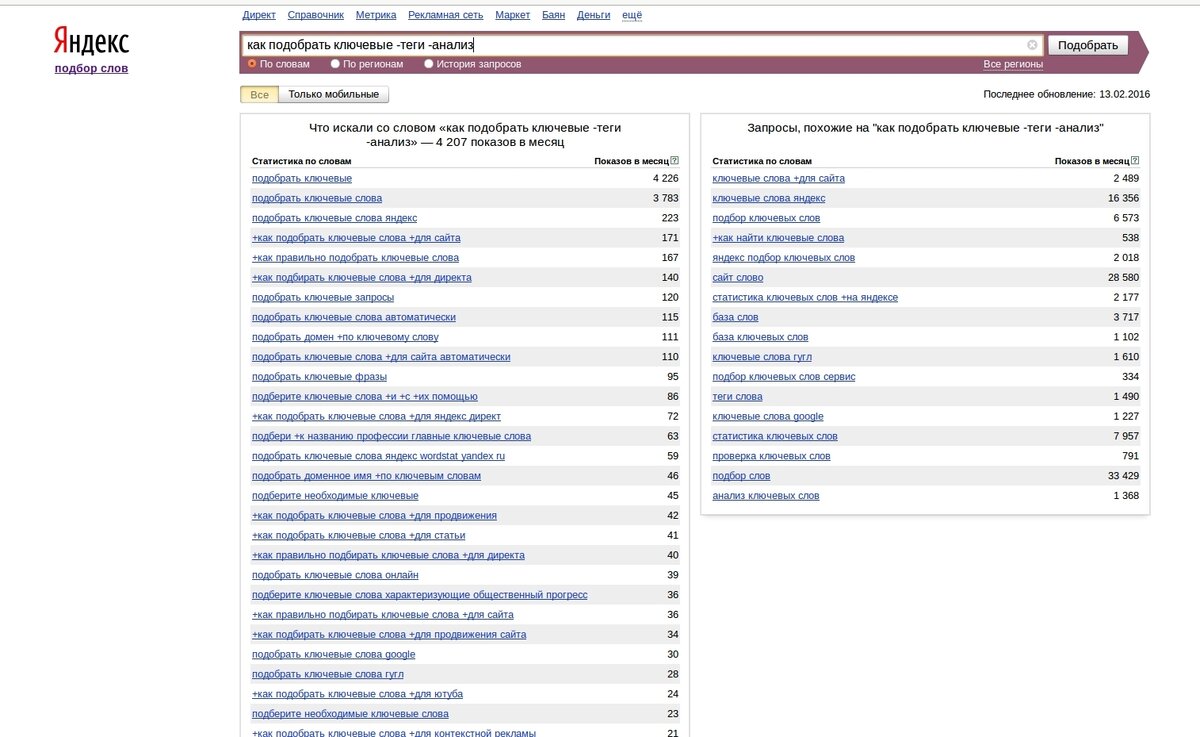Screen dimensions: 1200x737
Task: Open 'подобрать ключевые слова яндекс' link
Action: tap(334, 218)
